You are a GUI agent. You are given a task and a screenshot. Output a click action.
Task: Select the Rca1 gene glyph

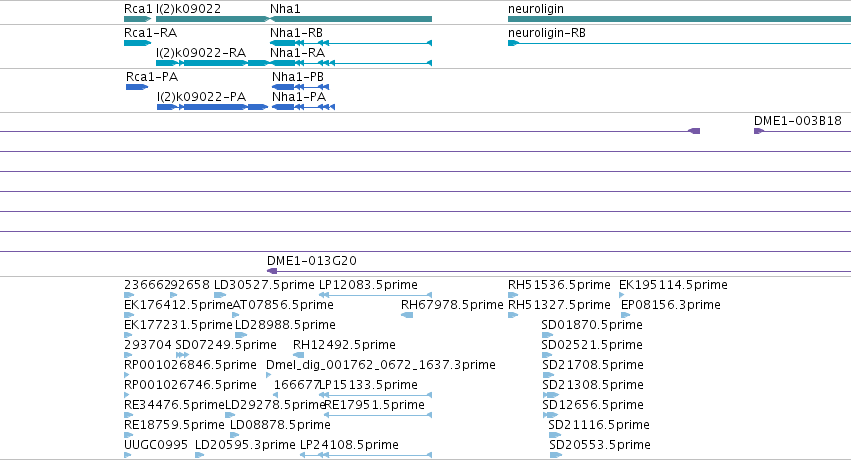pos(137,19)
